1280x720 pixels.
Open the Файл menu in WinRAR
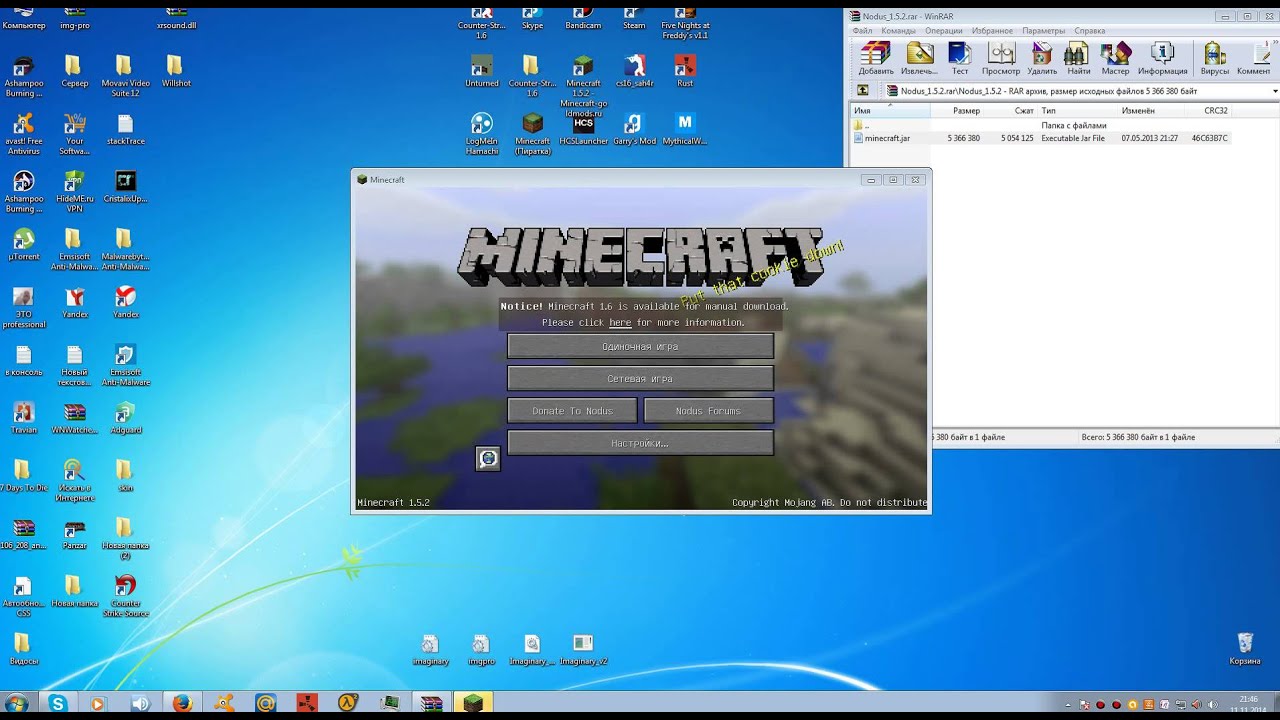pos(862,31)
